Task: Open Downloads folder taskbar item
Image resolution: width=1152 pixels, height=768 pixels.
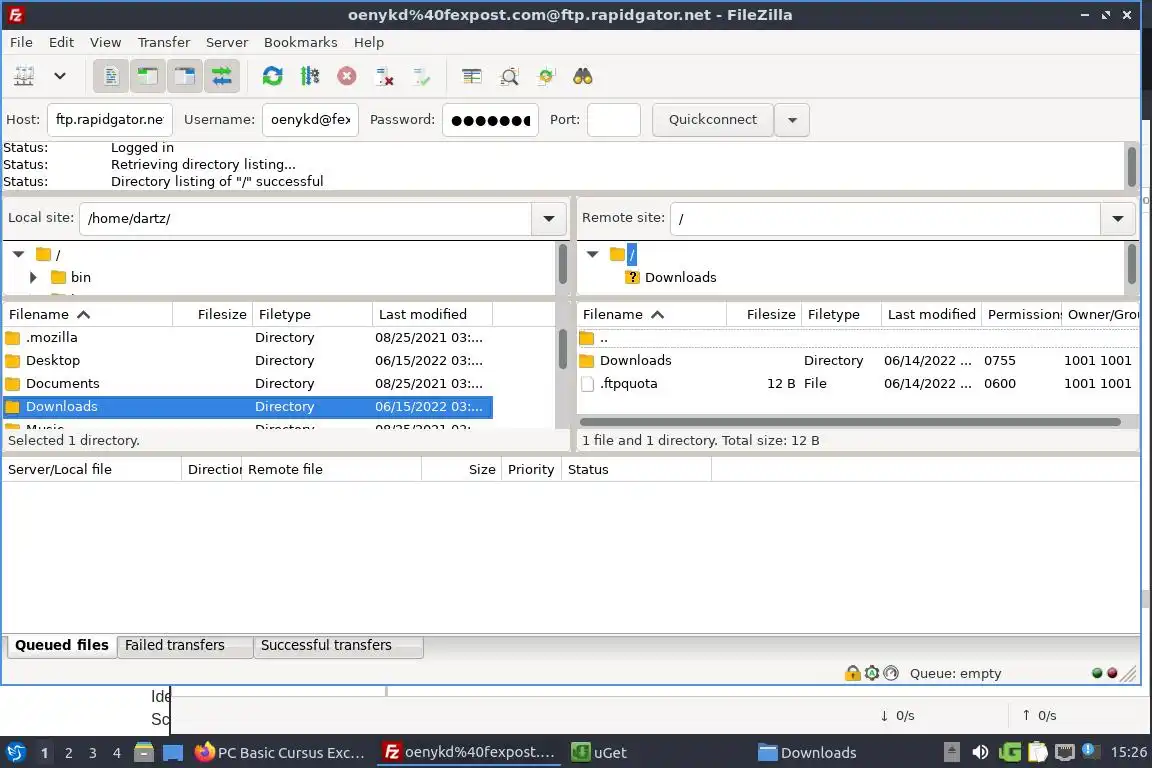Action: 807,753
